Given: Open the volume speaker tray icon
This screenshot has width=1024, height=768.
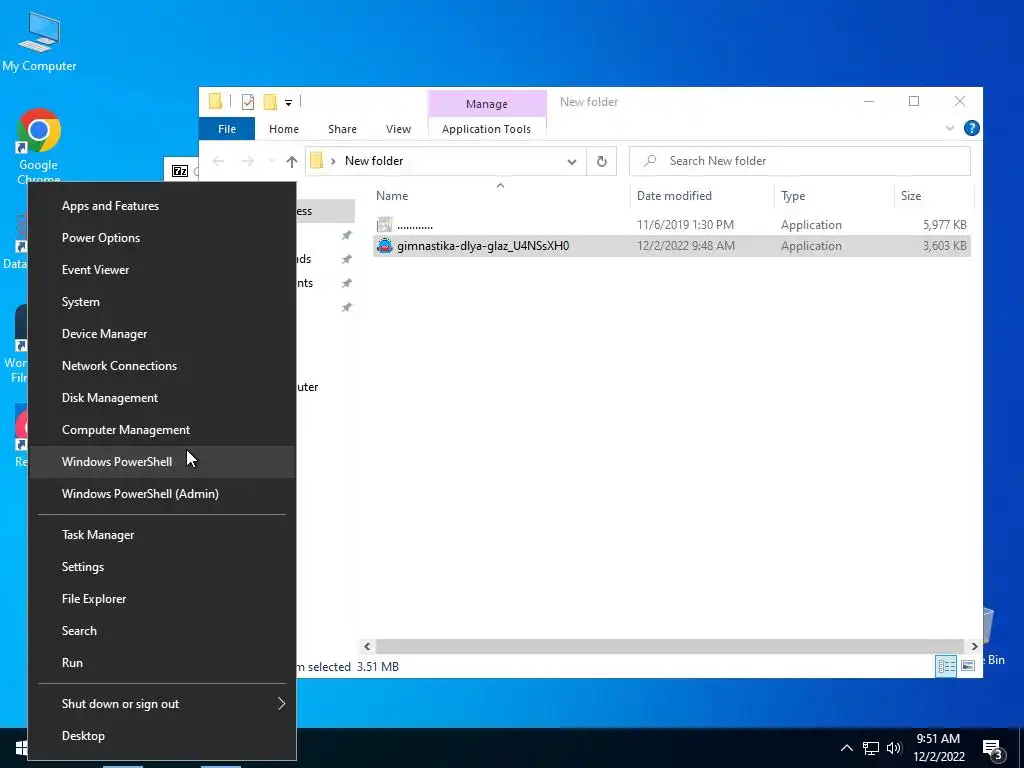Looking at the screenshot, I should (x=894, y=748).
